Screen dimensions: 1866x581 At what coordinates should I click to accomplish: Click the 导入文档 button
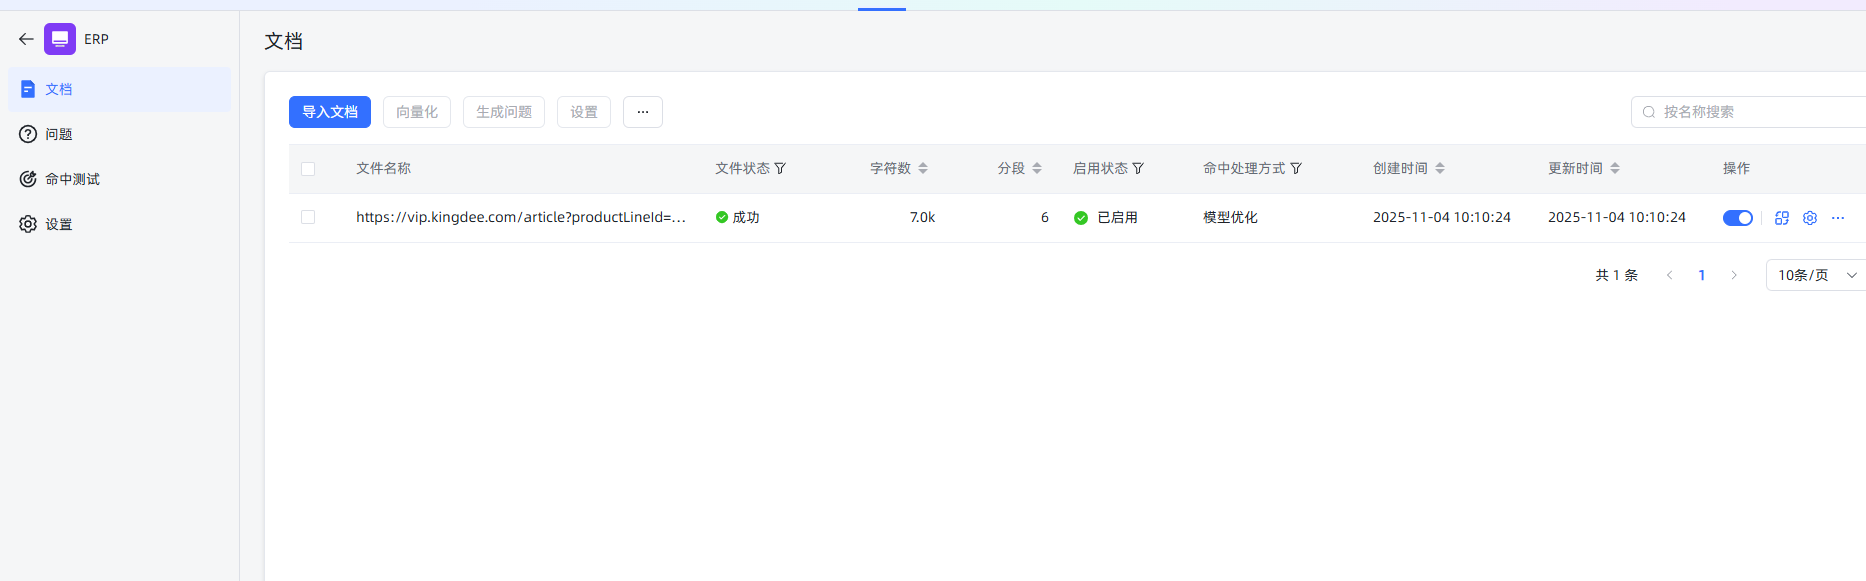tap(330, 112)
